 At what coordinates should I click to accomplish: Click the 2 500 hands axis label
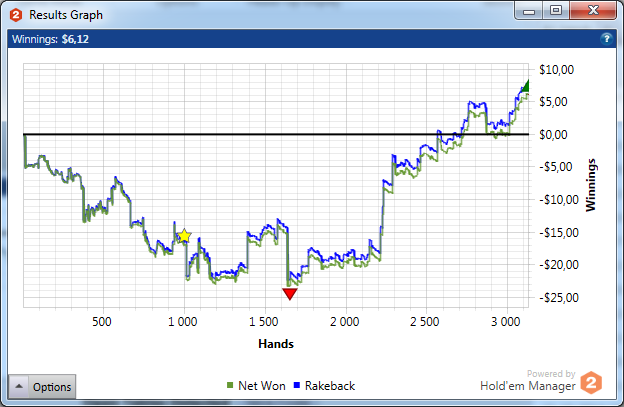point(425,321)
